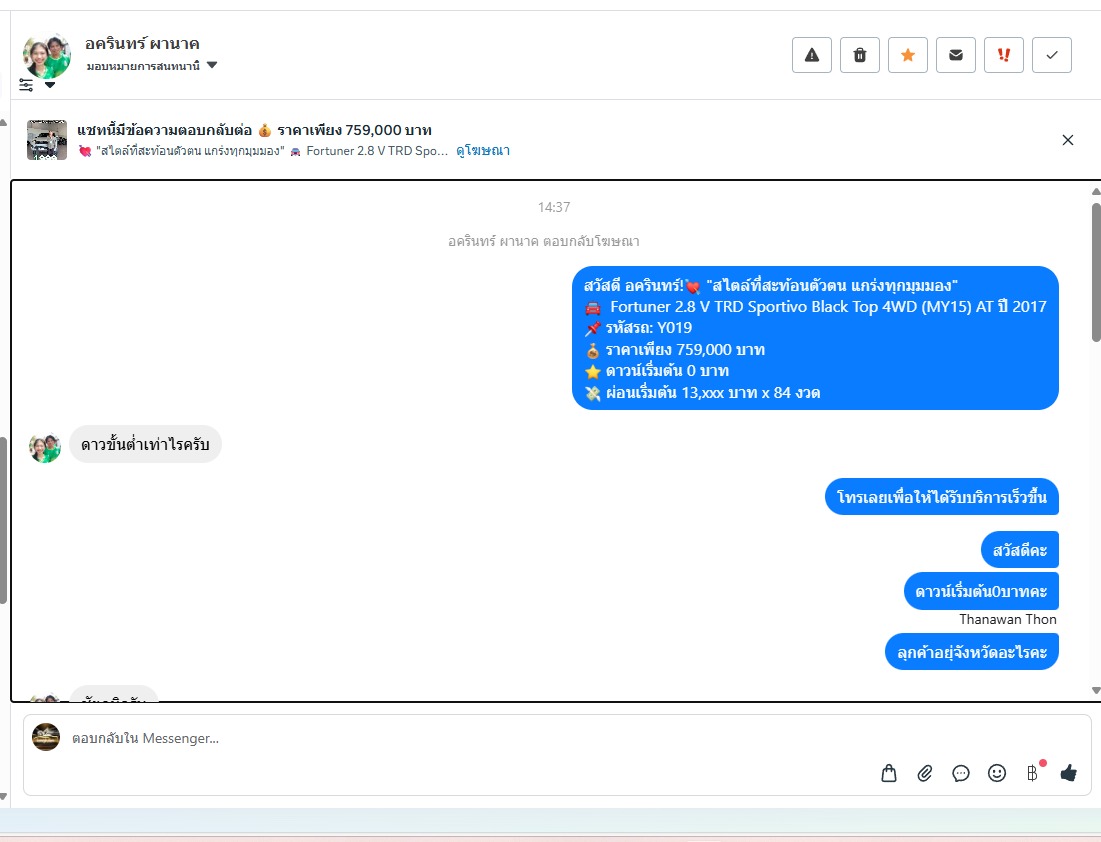
Task: Mark conversation done with checkmark button
Action: click(1052, 55)
